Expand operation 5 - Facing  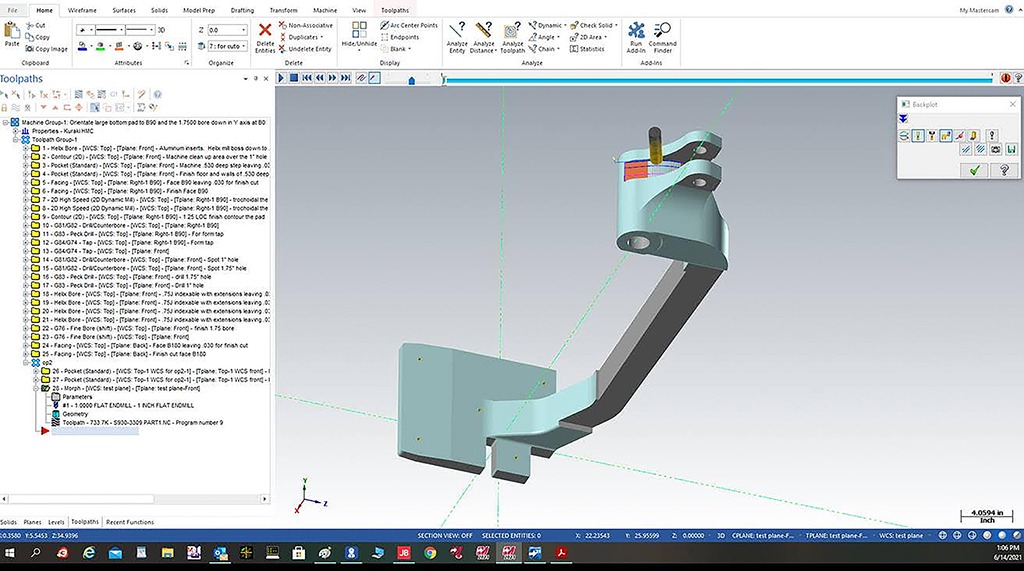(x=26, y=182)
